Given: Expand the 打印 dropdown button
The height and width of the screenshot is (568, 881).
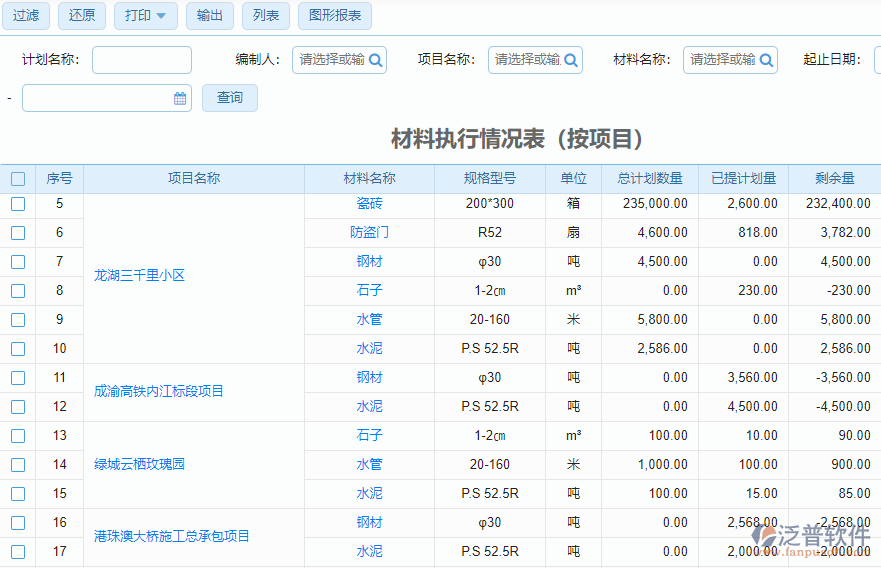Looking at the screenshot, I should pos(146,16).
